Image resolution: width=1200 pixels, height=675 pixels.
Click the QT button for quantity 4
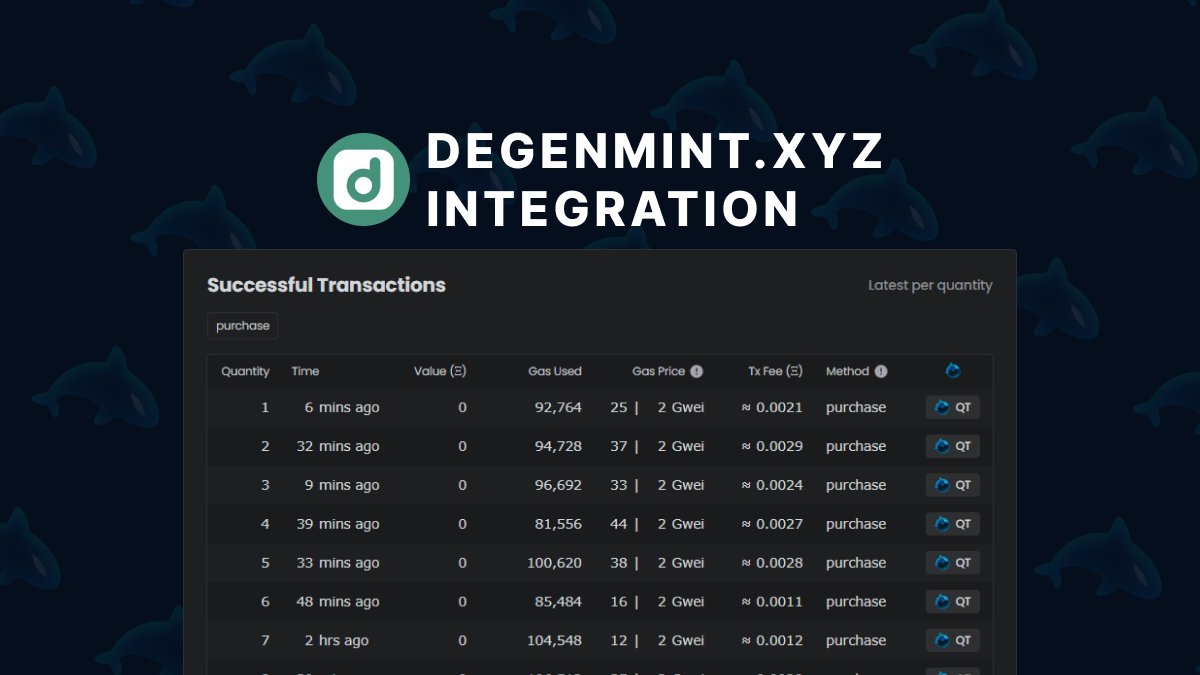[x=952, y=524]
